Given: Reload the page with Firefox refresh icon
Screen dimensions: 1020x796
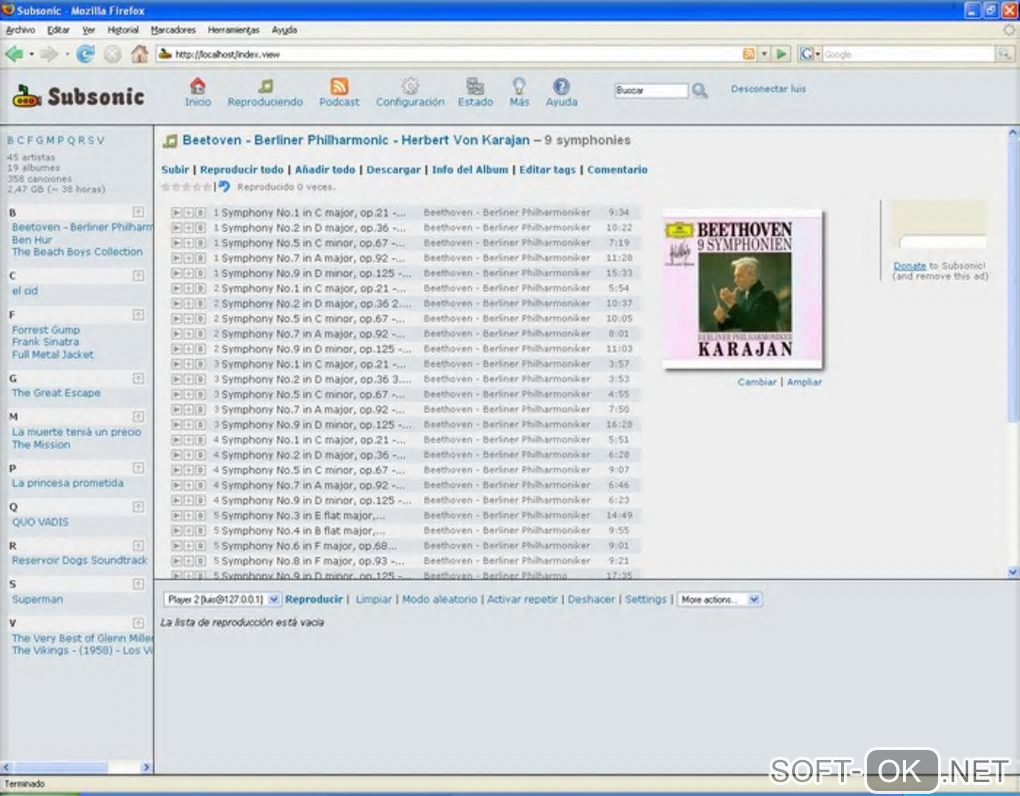Looking at the screenshot, I should click(85, 54).
